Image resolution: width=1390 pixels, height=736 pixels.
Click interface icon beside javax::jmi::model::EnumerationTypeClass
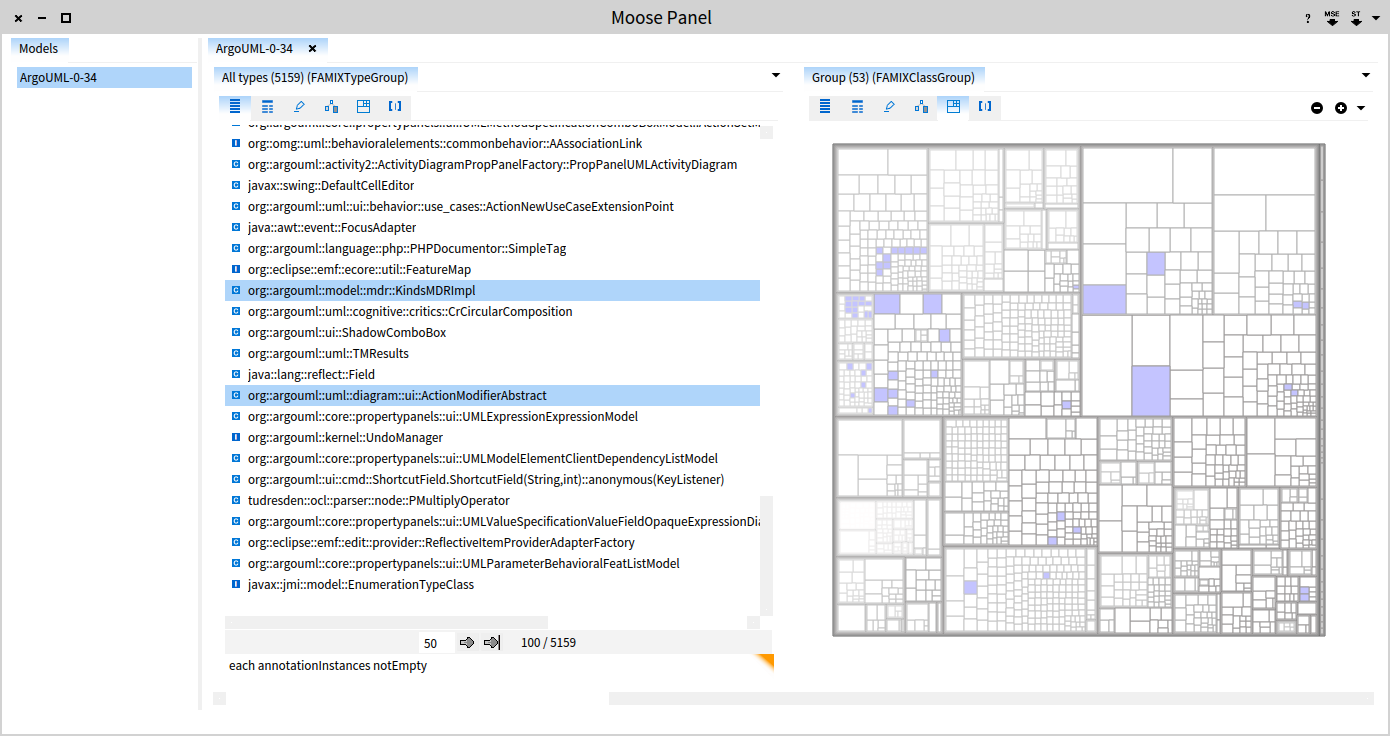click(235, 584)
